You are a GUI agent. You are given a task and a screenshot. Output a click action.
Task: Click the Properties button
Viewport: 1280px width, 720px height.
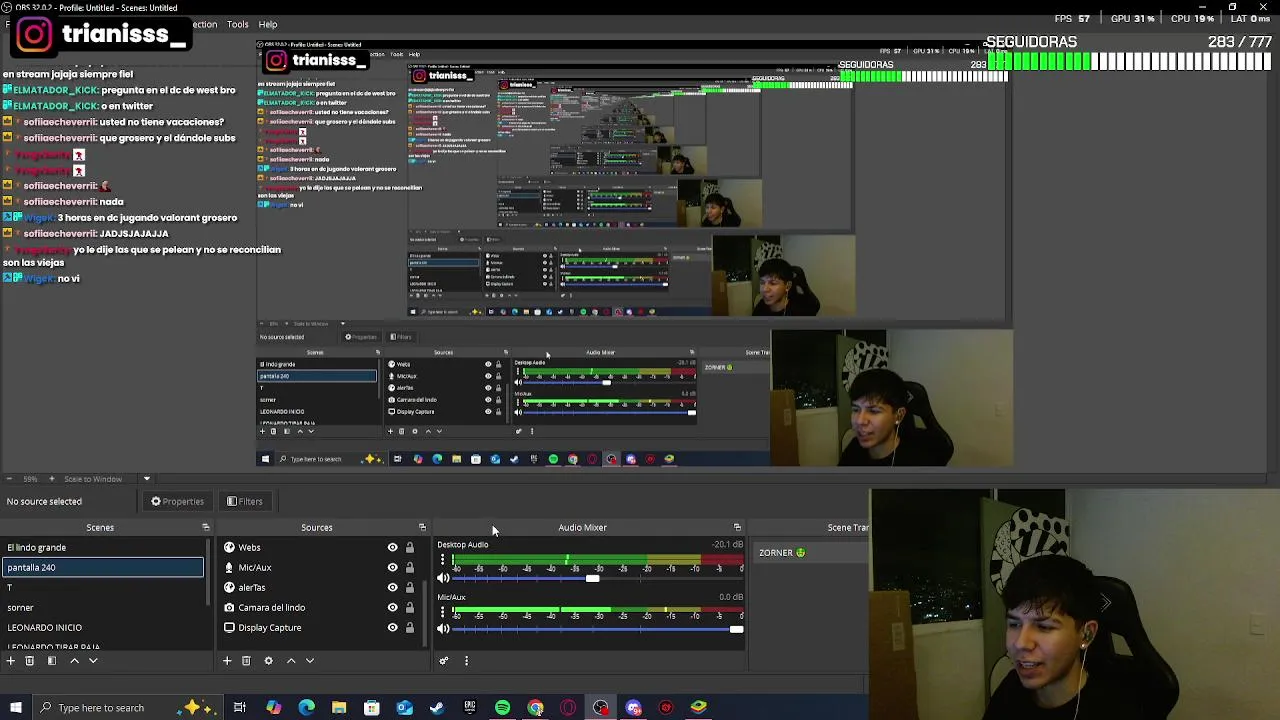(x=177, y=501)
